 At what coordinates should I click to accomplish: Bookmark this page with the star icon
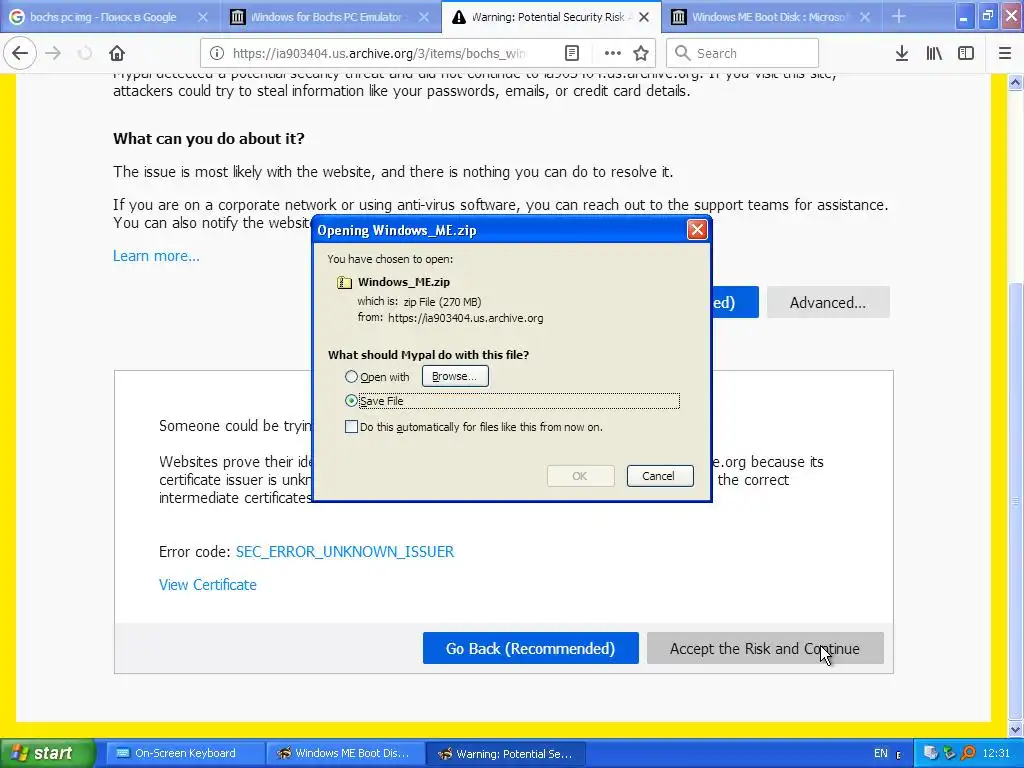[x=641, y=53]
